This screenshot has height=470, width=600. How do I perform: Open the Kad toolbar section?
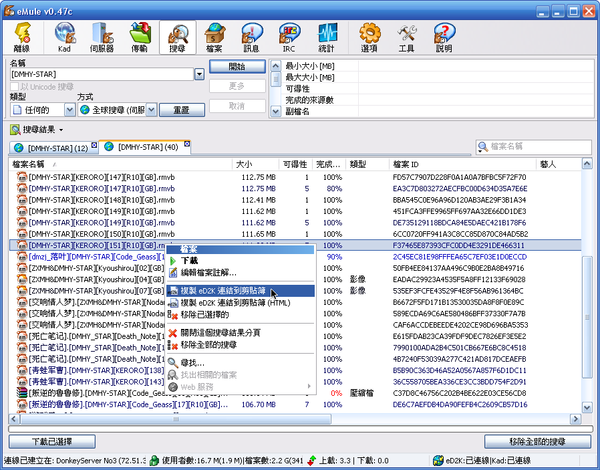pyautogui.click(x=64, y=37)
